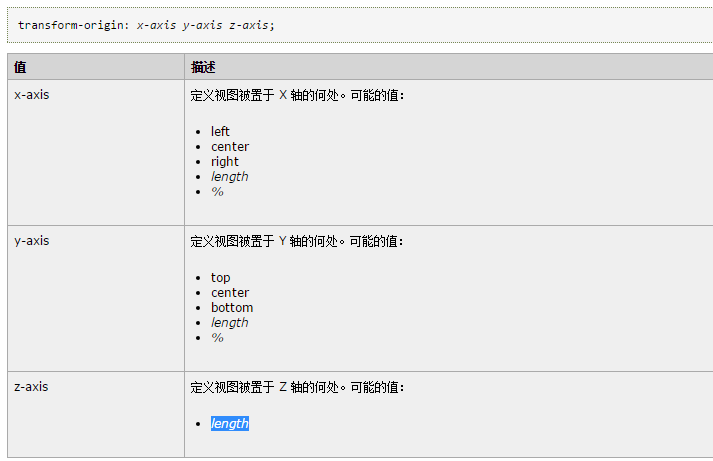Click the Z 轴 description sentence
The height and width of the screenshot is (461, 713).
pos(297,387)
